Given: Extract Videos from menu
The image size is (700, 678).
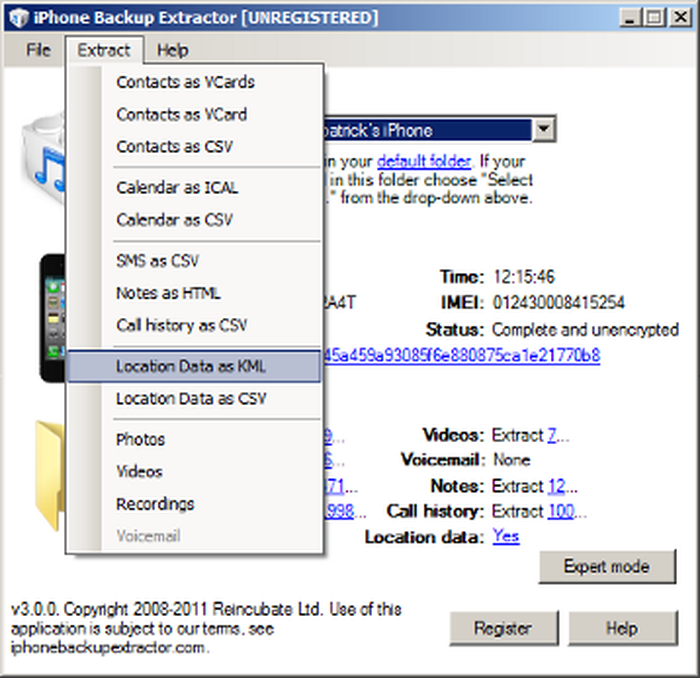Looking at the screenshot, I should pyautogui.click(x=194, y=472).
